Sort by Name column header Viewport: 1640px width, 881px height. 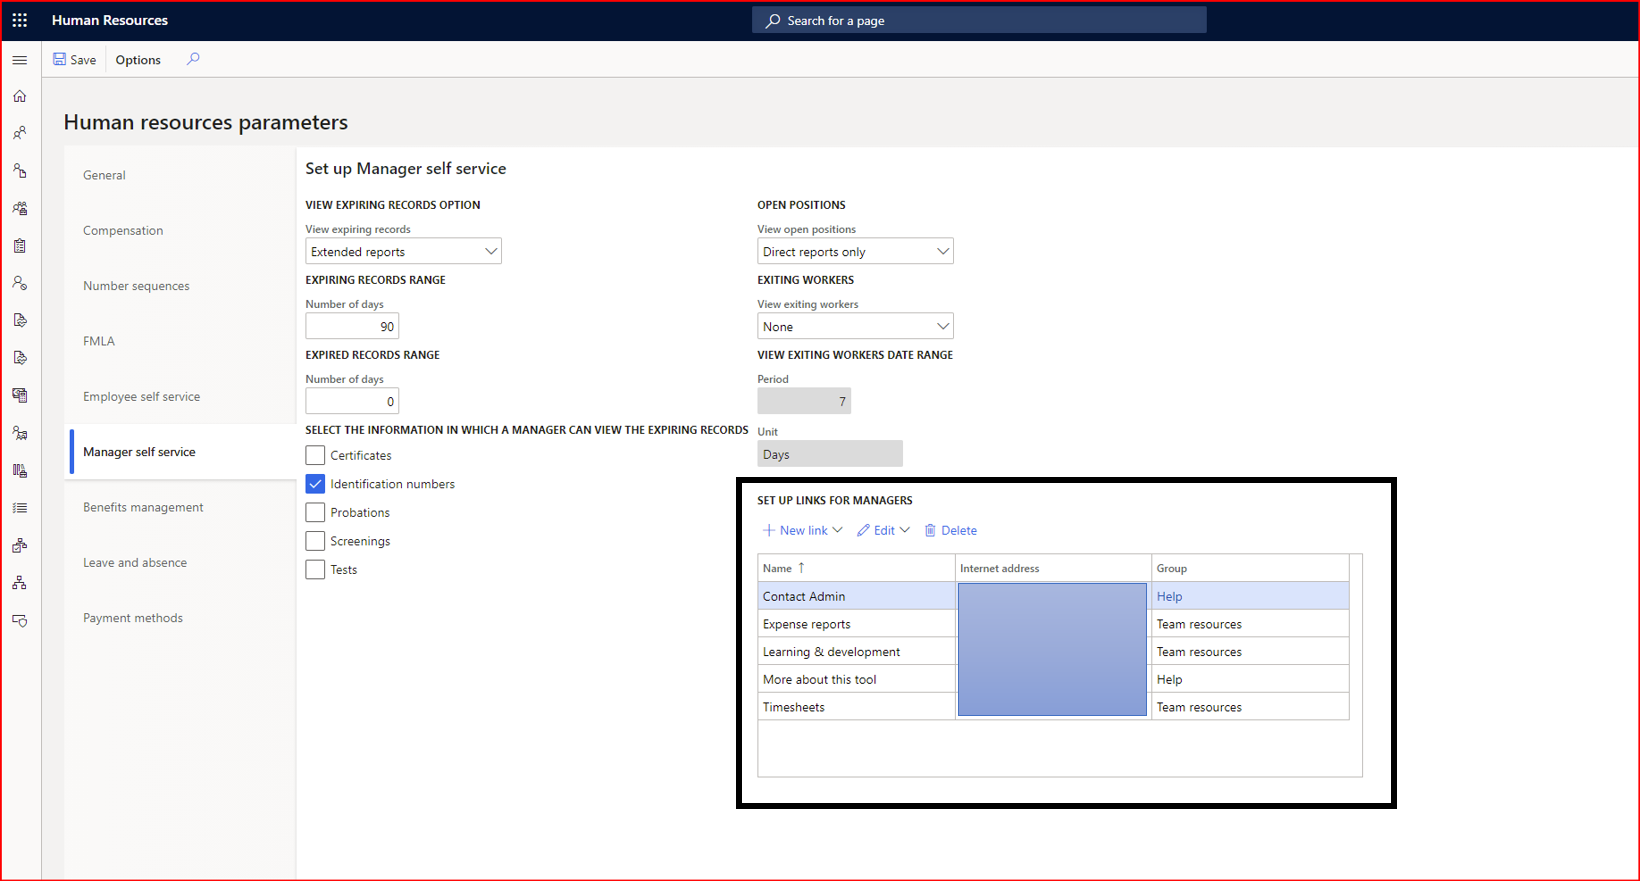tap(777, 569)
